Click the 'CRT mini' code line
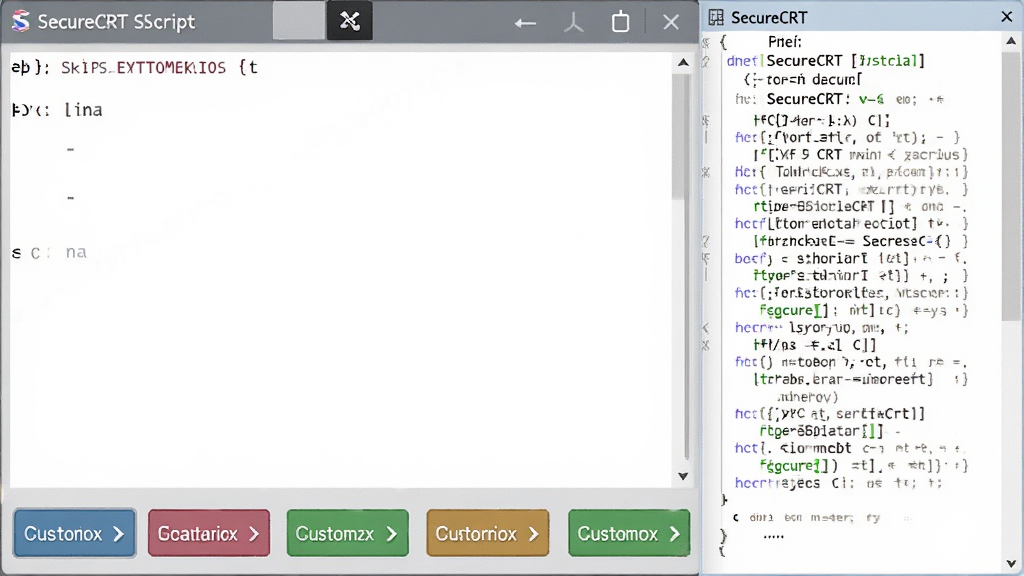The height and width of the screenshot is (576, 1024). (x=860, y=155)
